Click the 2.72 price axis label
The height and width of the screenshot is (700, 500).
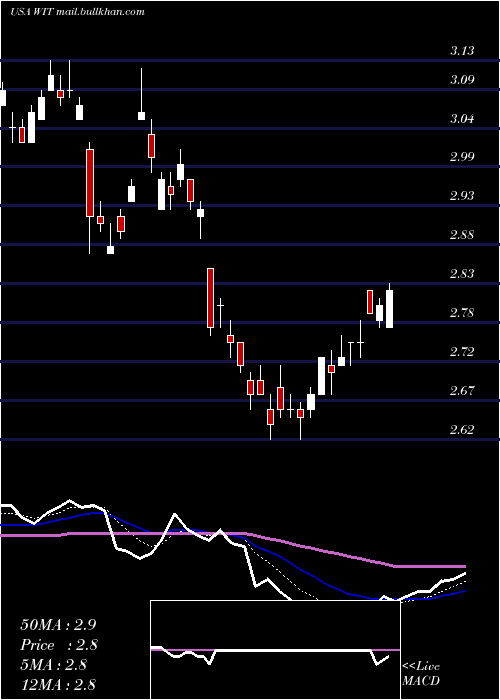462,352
